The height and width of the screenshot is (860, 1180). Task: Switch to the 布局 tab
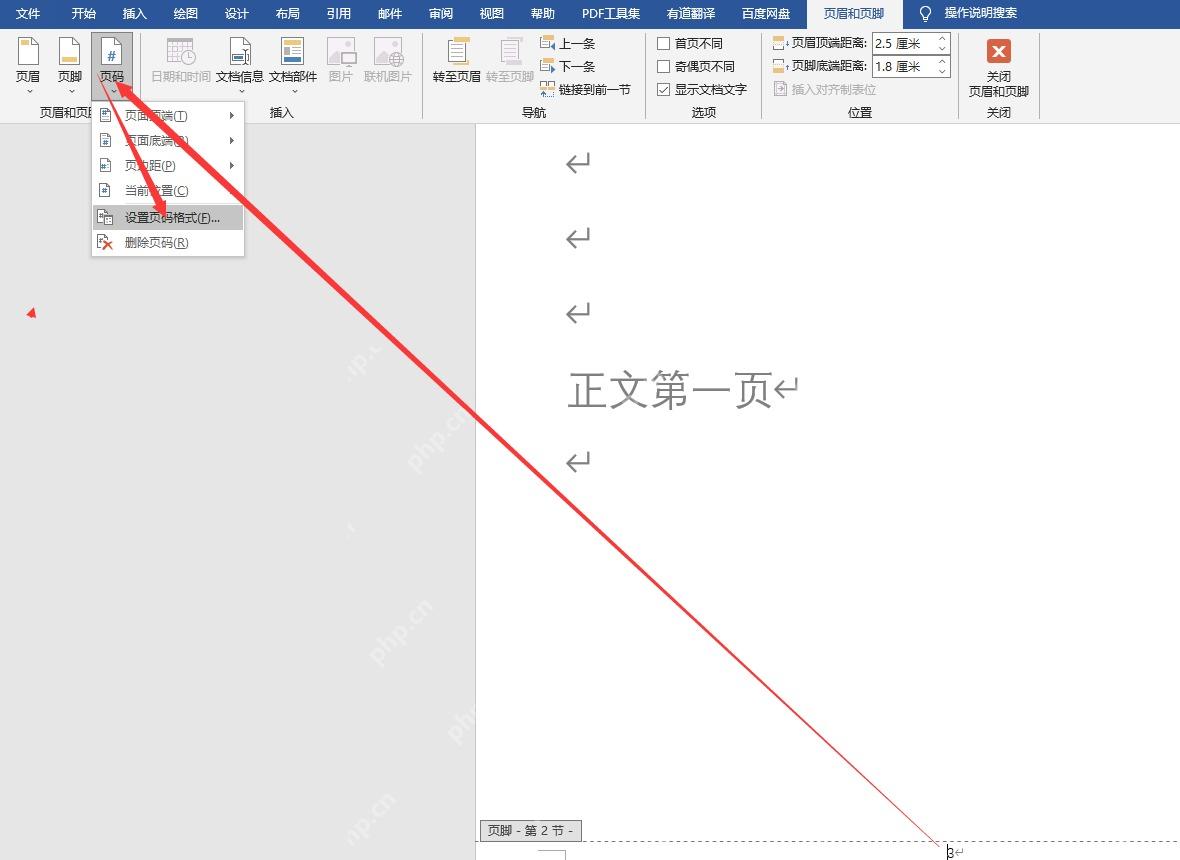coord(287,14)
